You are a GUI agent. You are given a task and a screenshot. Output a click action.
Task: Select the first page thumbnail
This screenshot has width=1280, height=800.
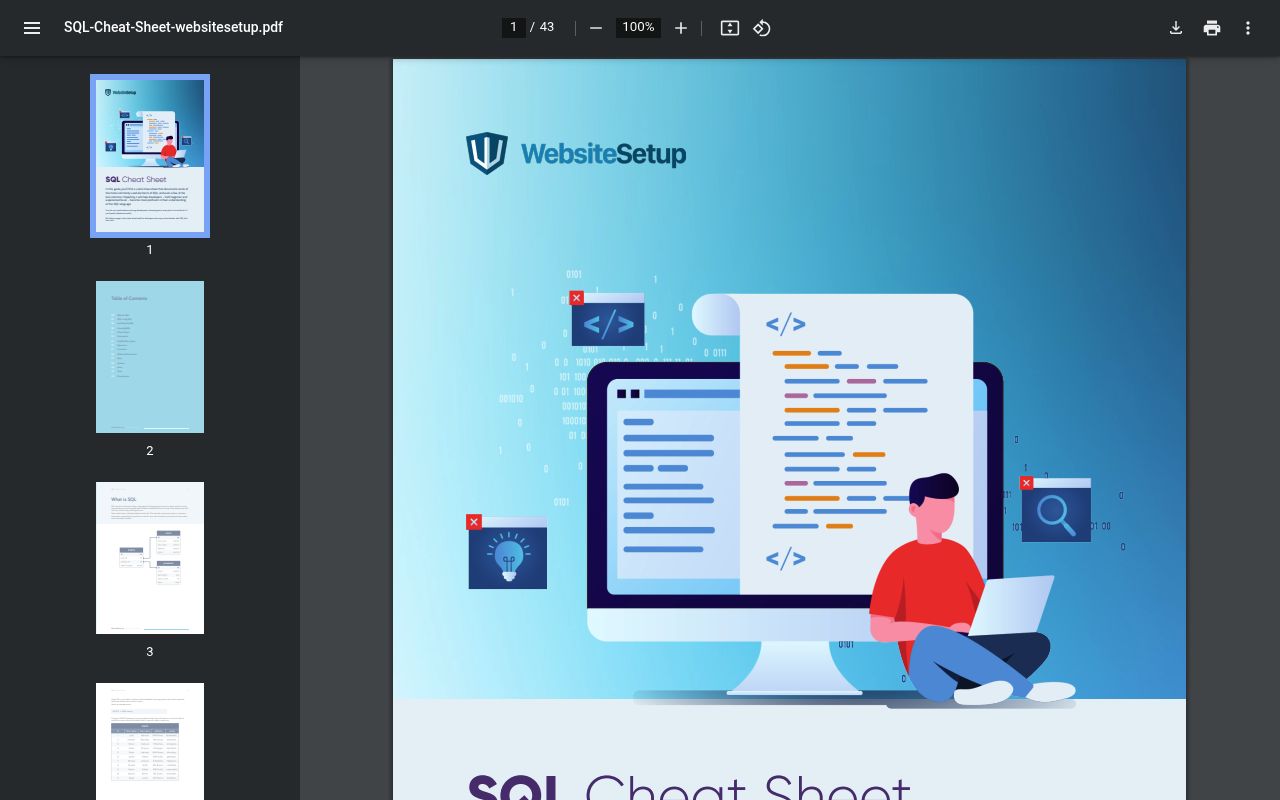pos(149,155)
